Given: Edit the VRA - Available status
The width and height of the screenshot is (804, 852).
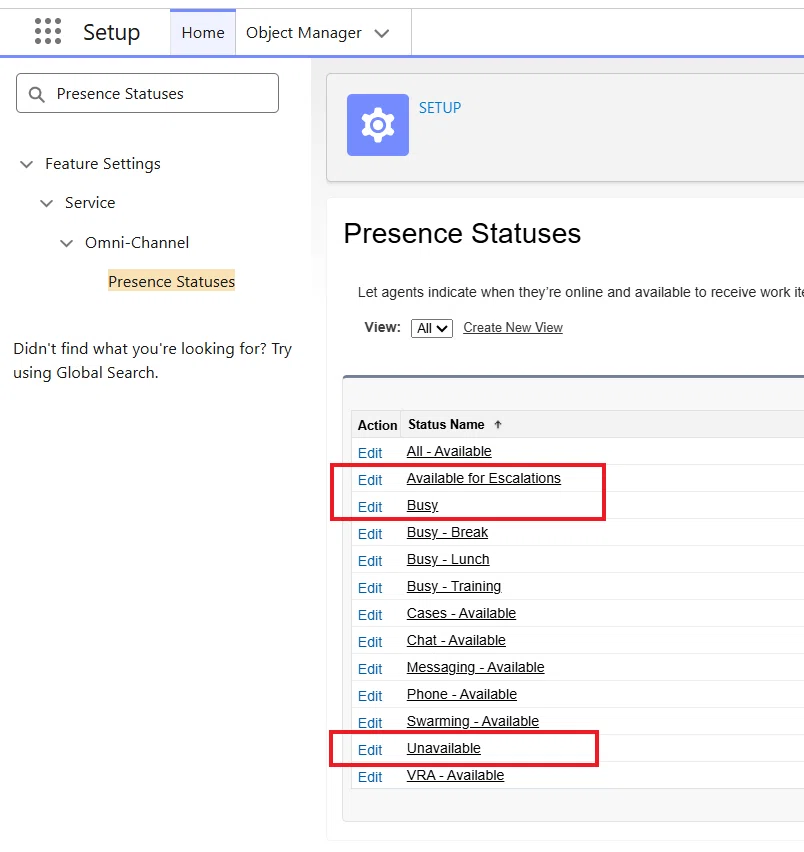Looking at the screenshot, I should (370, 778).
